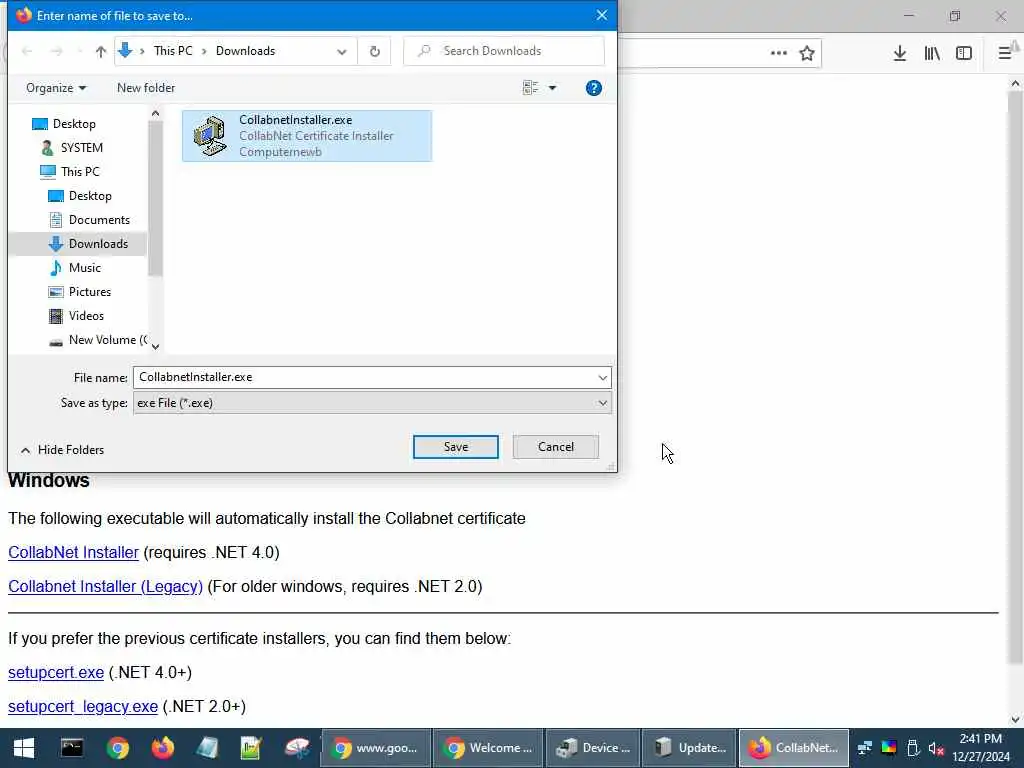Click Downloads in address breadcrumb

[246, 51]
